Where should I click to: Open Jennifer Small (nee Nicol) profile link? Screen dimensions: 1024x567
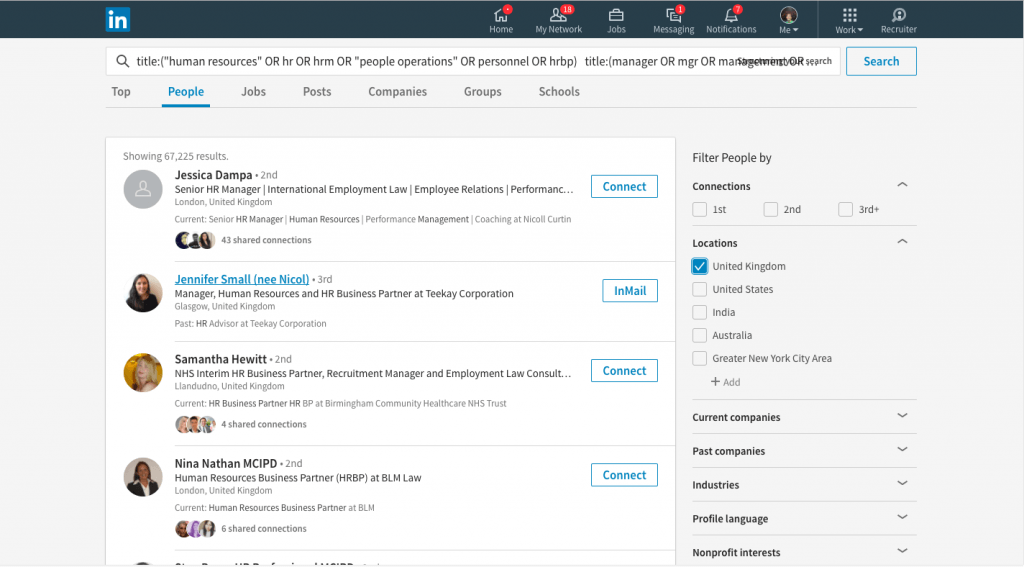coord(242,279)
